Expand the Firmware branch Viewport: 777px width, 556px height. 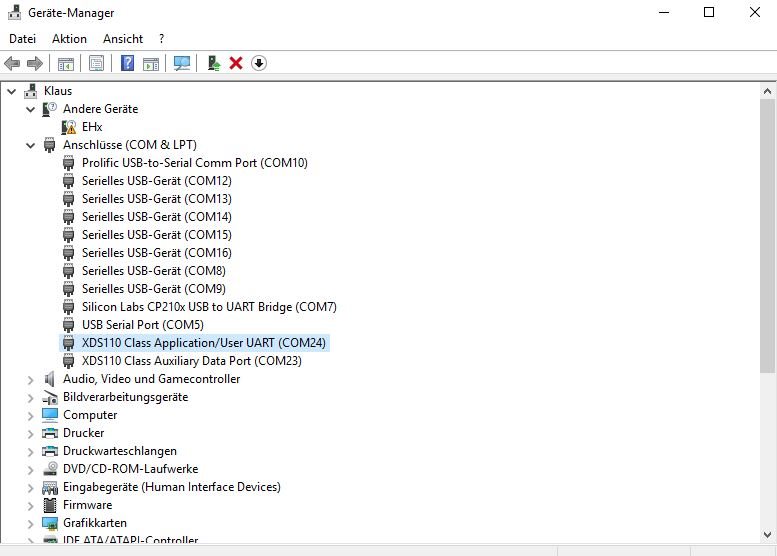[x=31, y=505]
